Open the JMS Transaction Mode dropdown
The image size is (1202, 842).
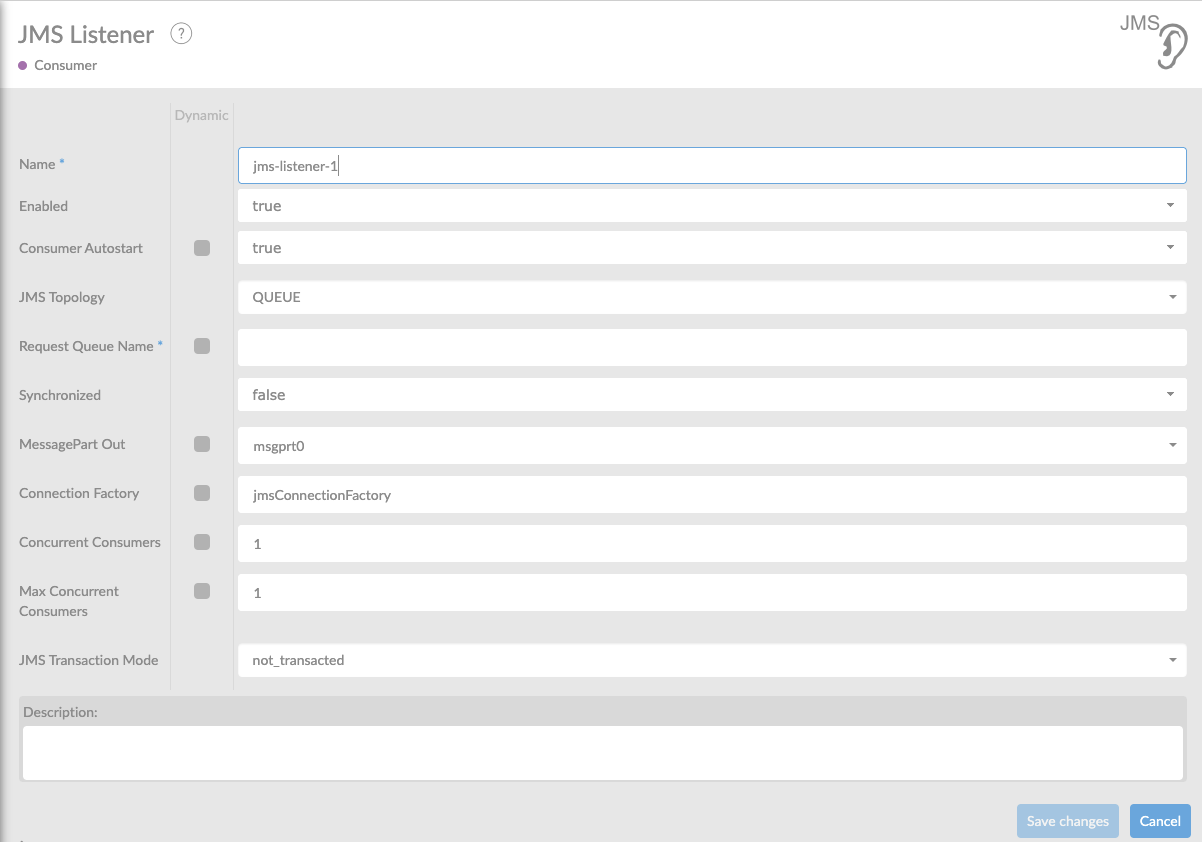(x=712, y=660)
